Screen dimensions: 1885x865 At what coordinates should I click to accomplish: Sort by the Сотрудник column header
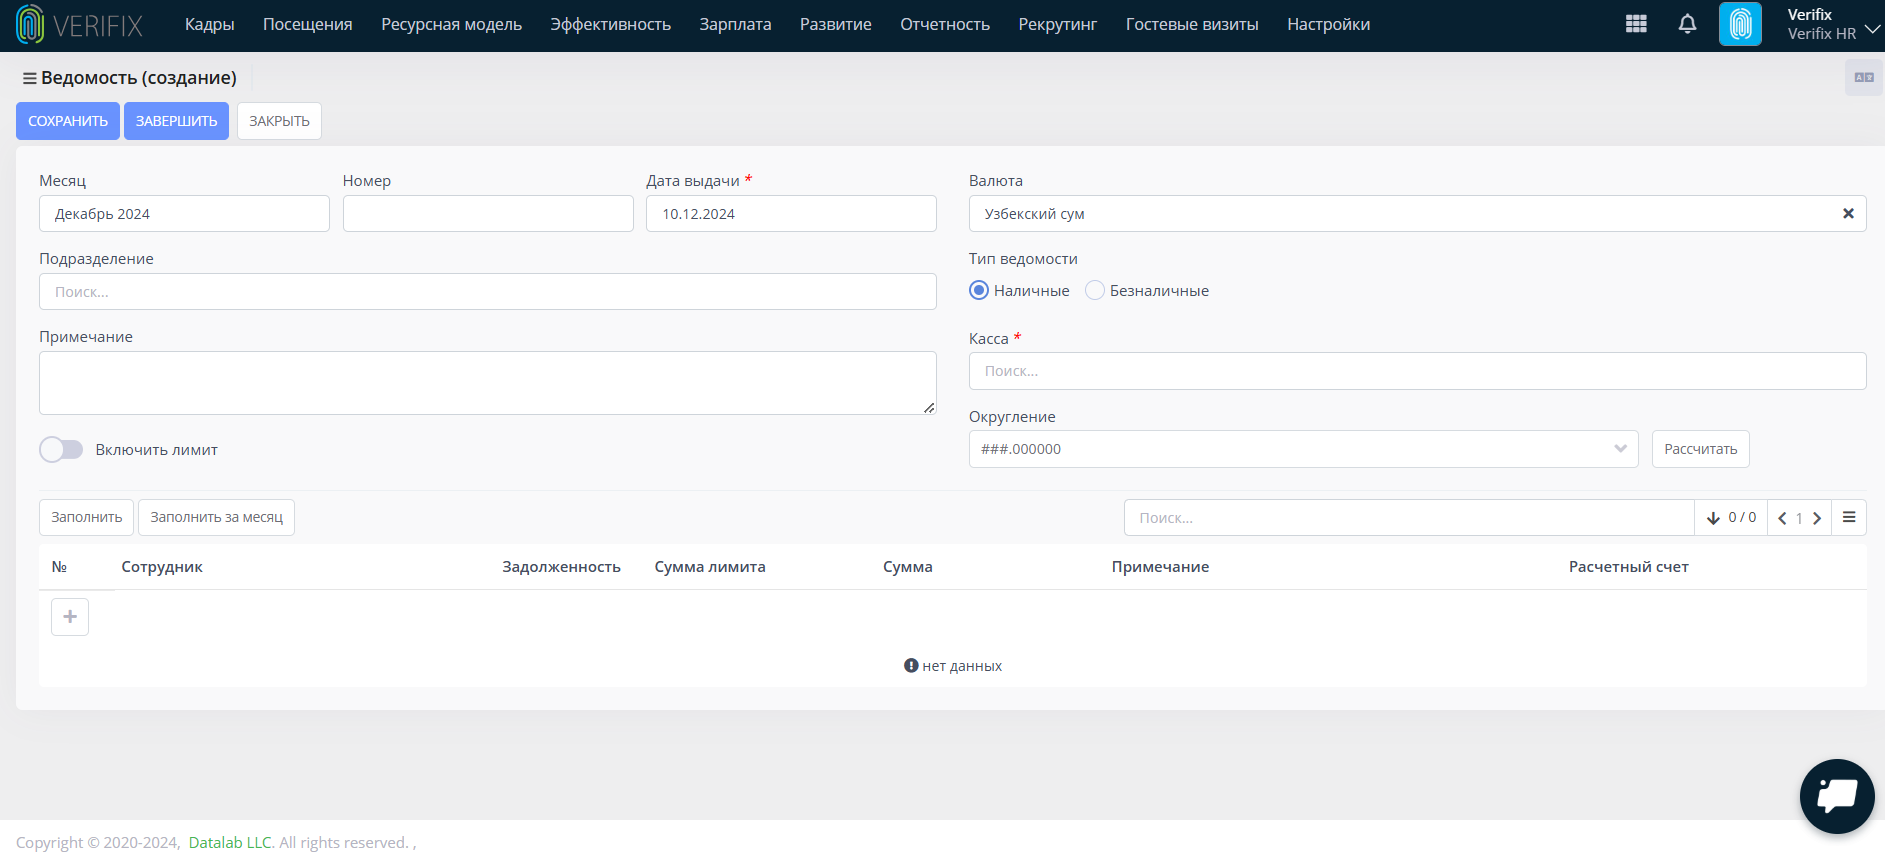point(162,567)
